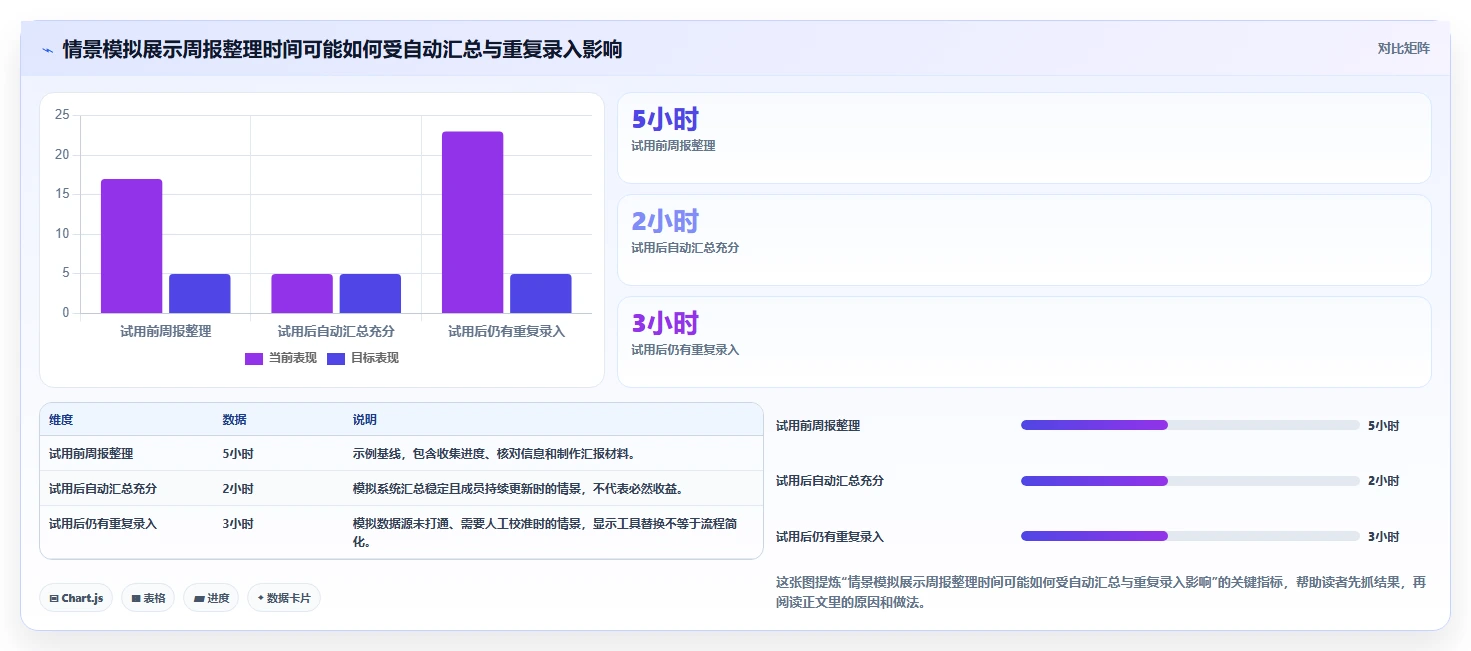Click chart x-axis label 试用前周报整理
Viewport: 1471px width, 651px height.
click(165, 331)
